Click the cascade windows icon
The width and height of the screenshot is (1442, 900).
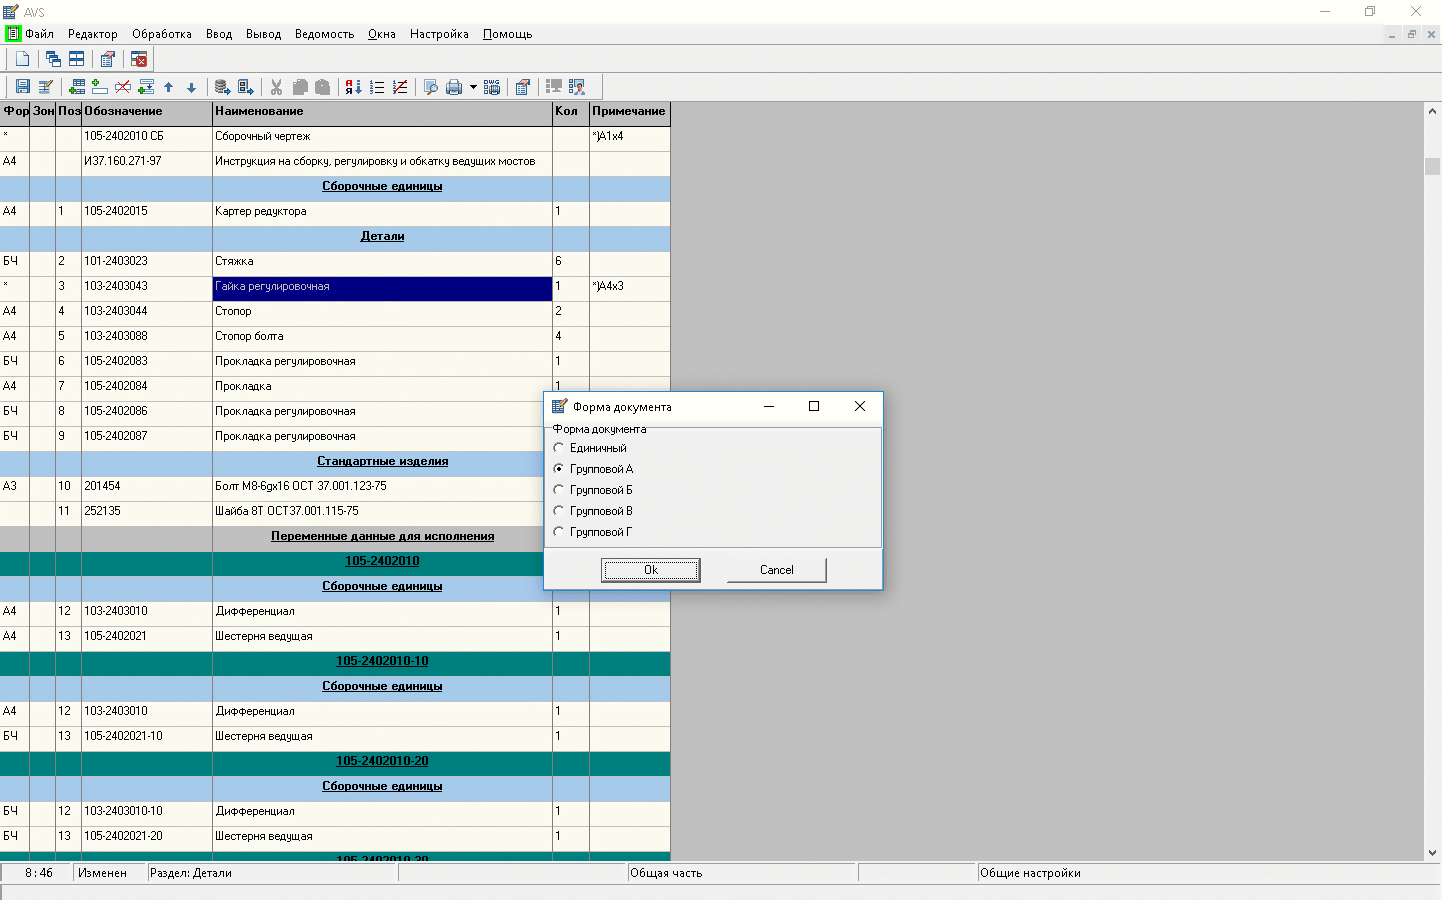coord(53,59)
